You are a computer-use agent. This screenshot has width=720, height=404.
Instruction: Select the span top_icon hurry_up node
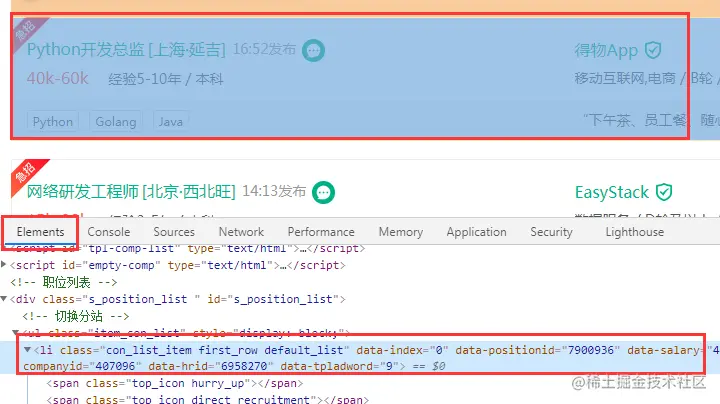pyautogui.click(x=174, y=383)
